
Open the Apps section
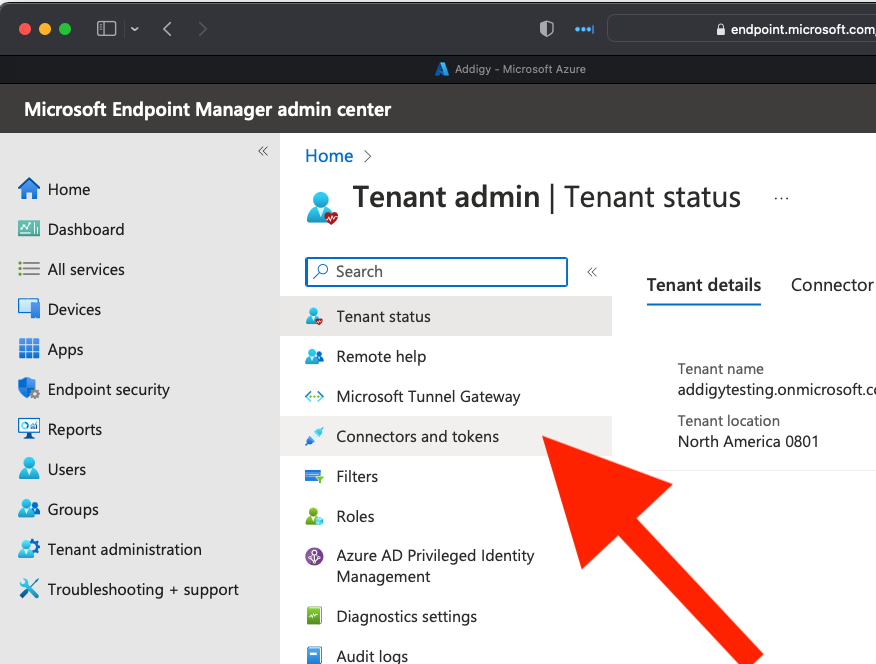[65, 349]
